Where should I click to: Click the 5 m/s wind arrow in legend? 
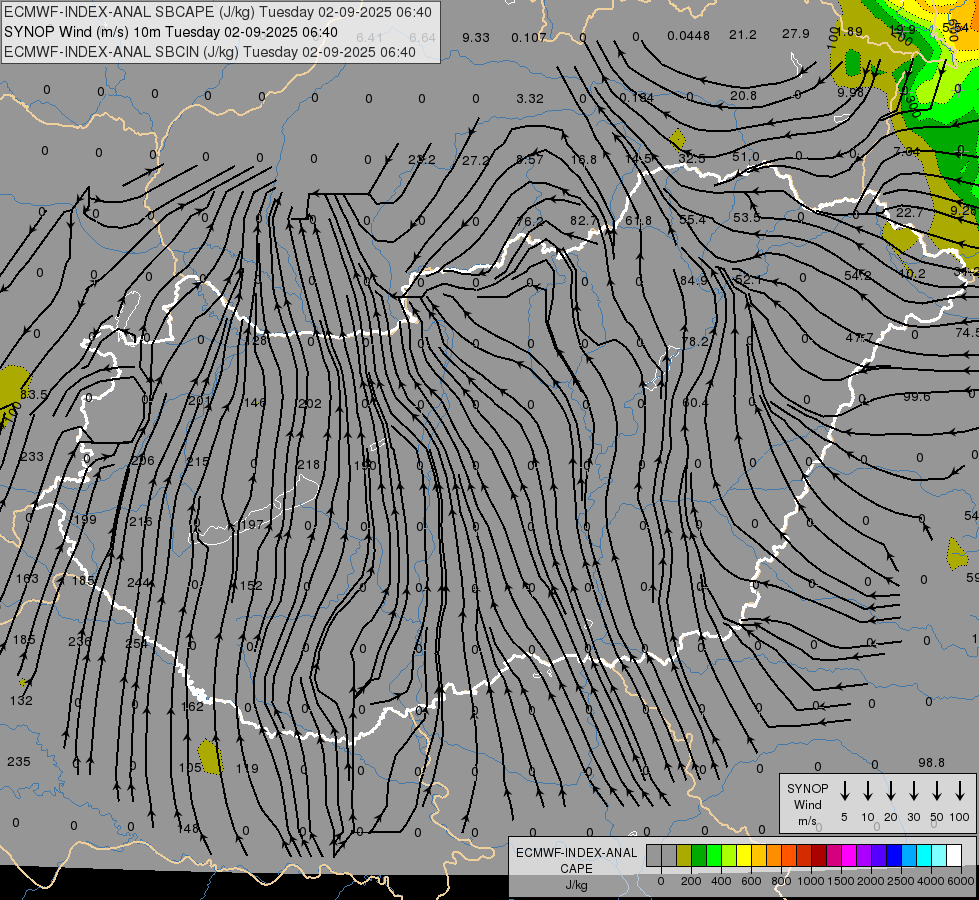[x=845, y=791]
